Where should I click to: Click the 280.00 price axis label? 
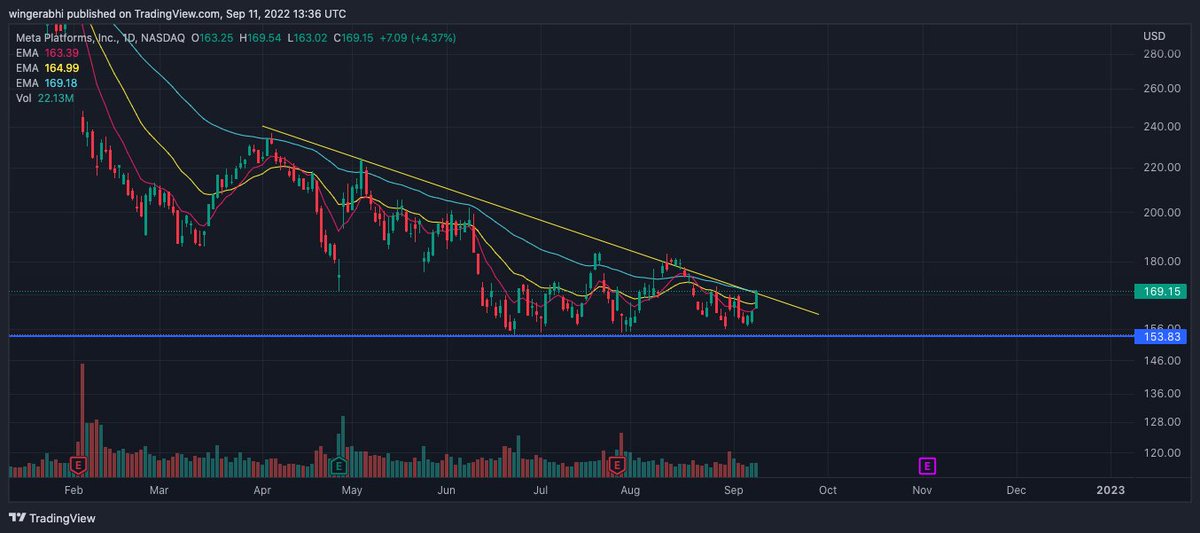1160,54
